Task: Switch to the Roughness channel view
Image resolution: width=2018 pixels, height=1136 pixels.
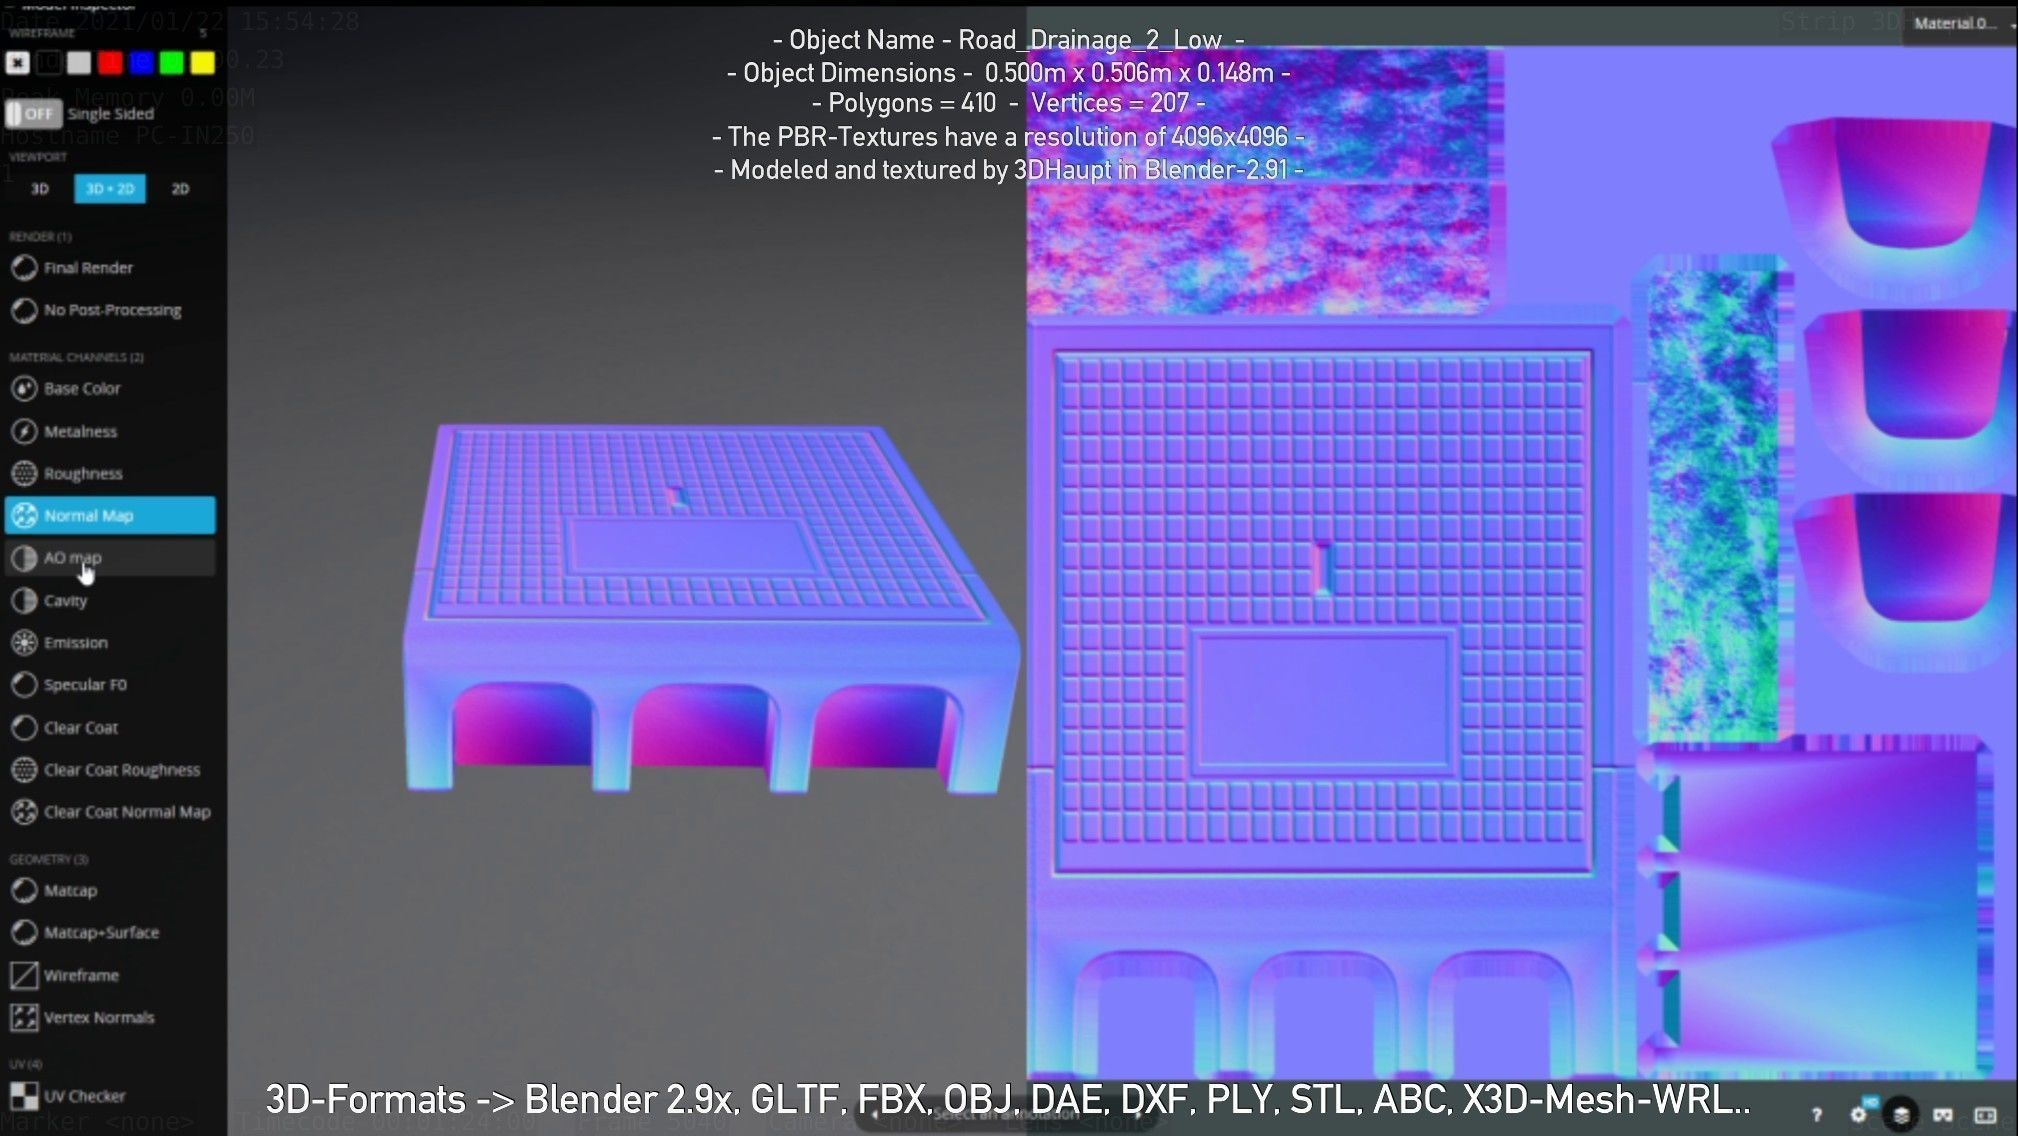Action: click(82, 474)
